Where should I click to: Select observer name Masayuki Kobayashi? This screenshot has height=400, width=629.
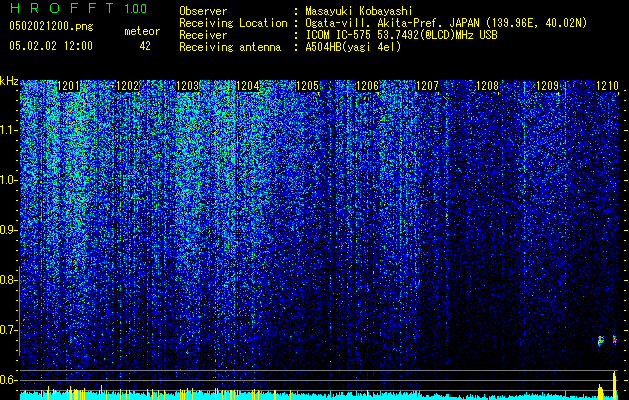pos(359,11)
